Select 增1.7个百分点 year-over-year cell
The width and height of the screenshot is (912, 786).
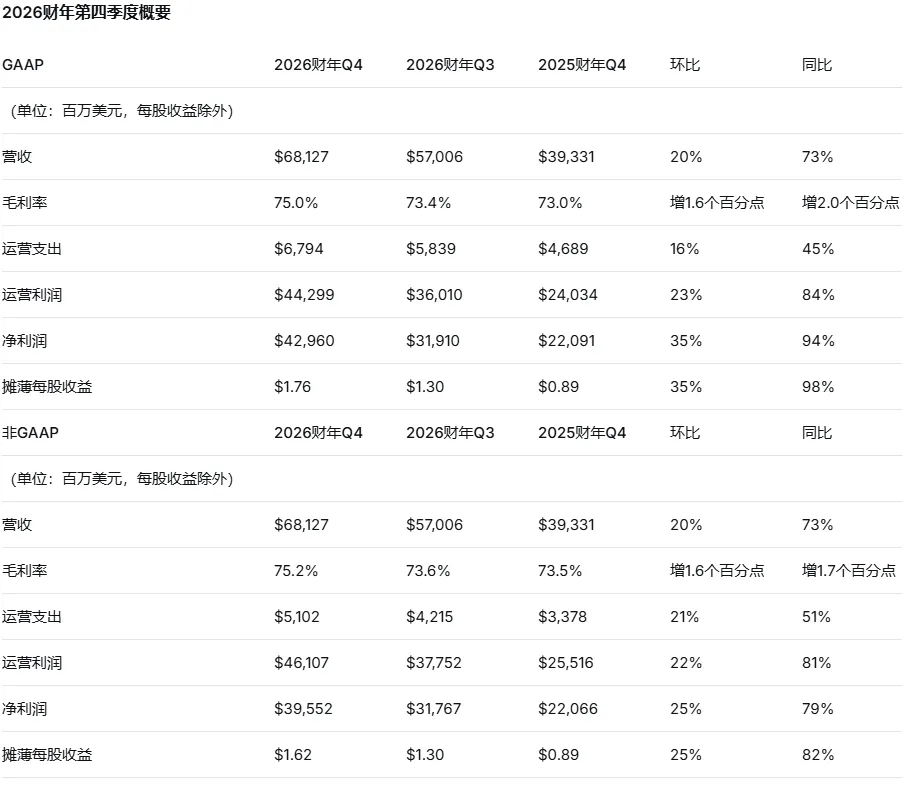point(849,570)
